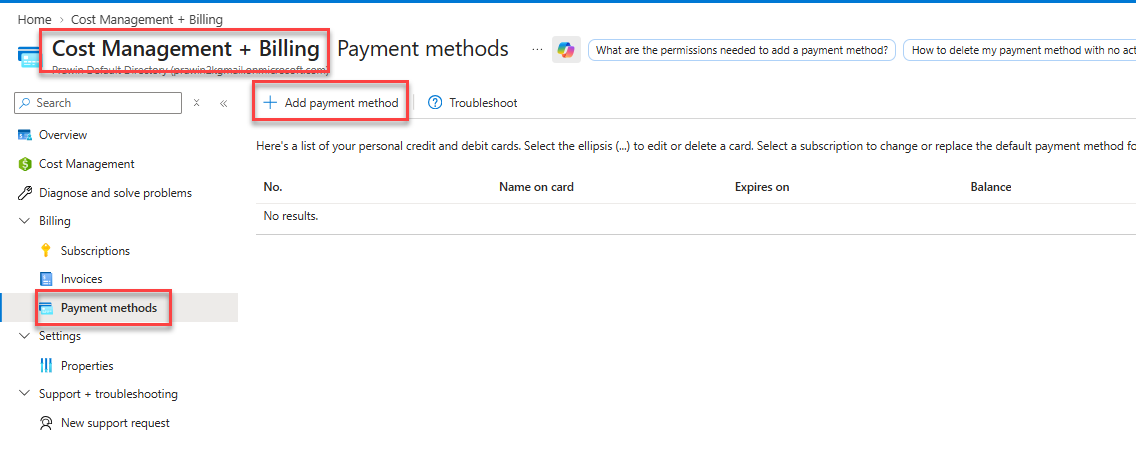The width and height of the screenshot is (1136, 469).
Task: Collapse the Settings section chevron
Action: click(25, 336)
